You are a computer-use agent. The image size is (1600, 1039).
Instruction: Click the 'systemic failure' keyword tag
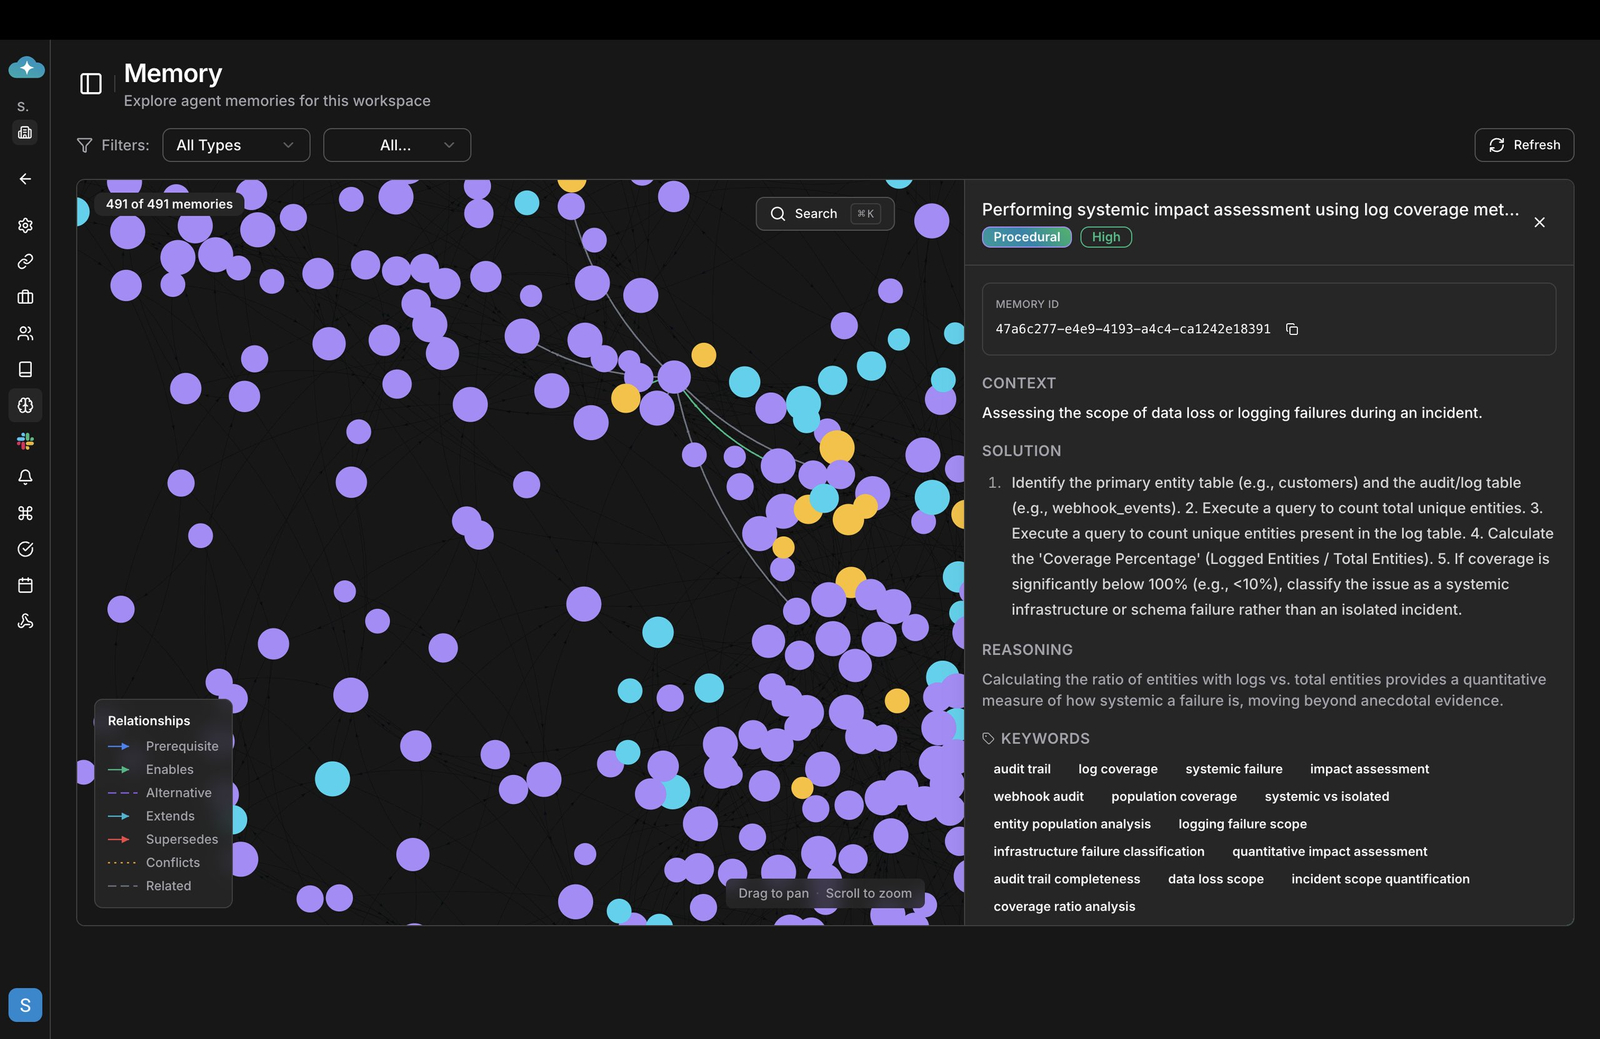[x=1233, y=769]
